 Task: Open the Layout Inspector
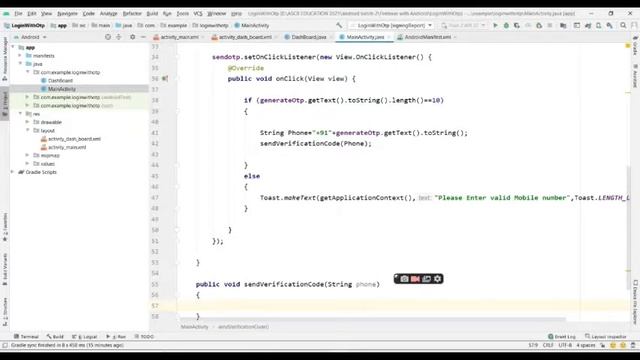pyautogui.click(x=605, y=337)
